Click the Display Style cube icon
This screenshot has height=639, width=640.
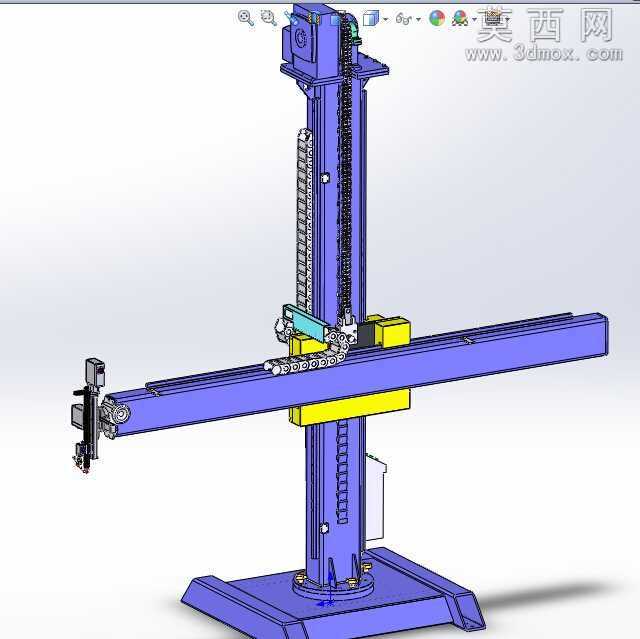[371, 18]
